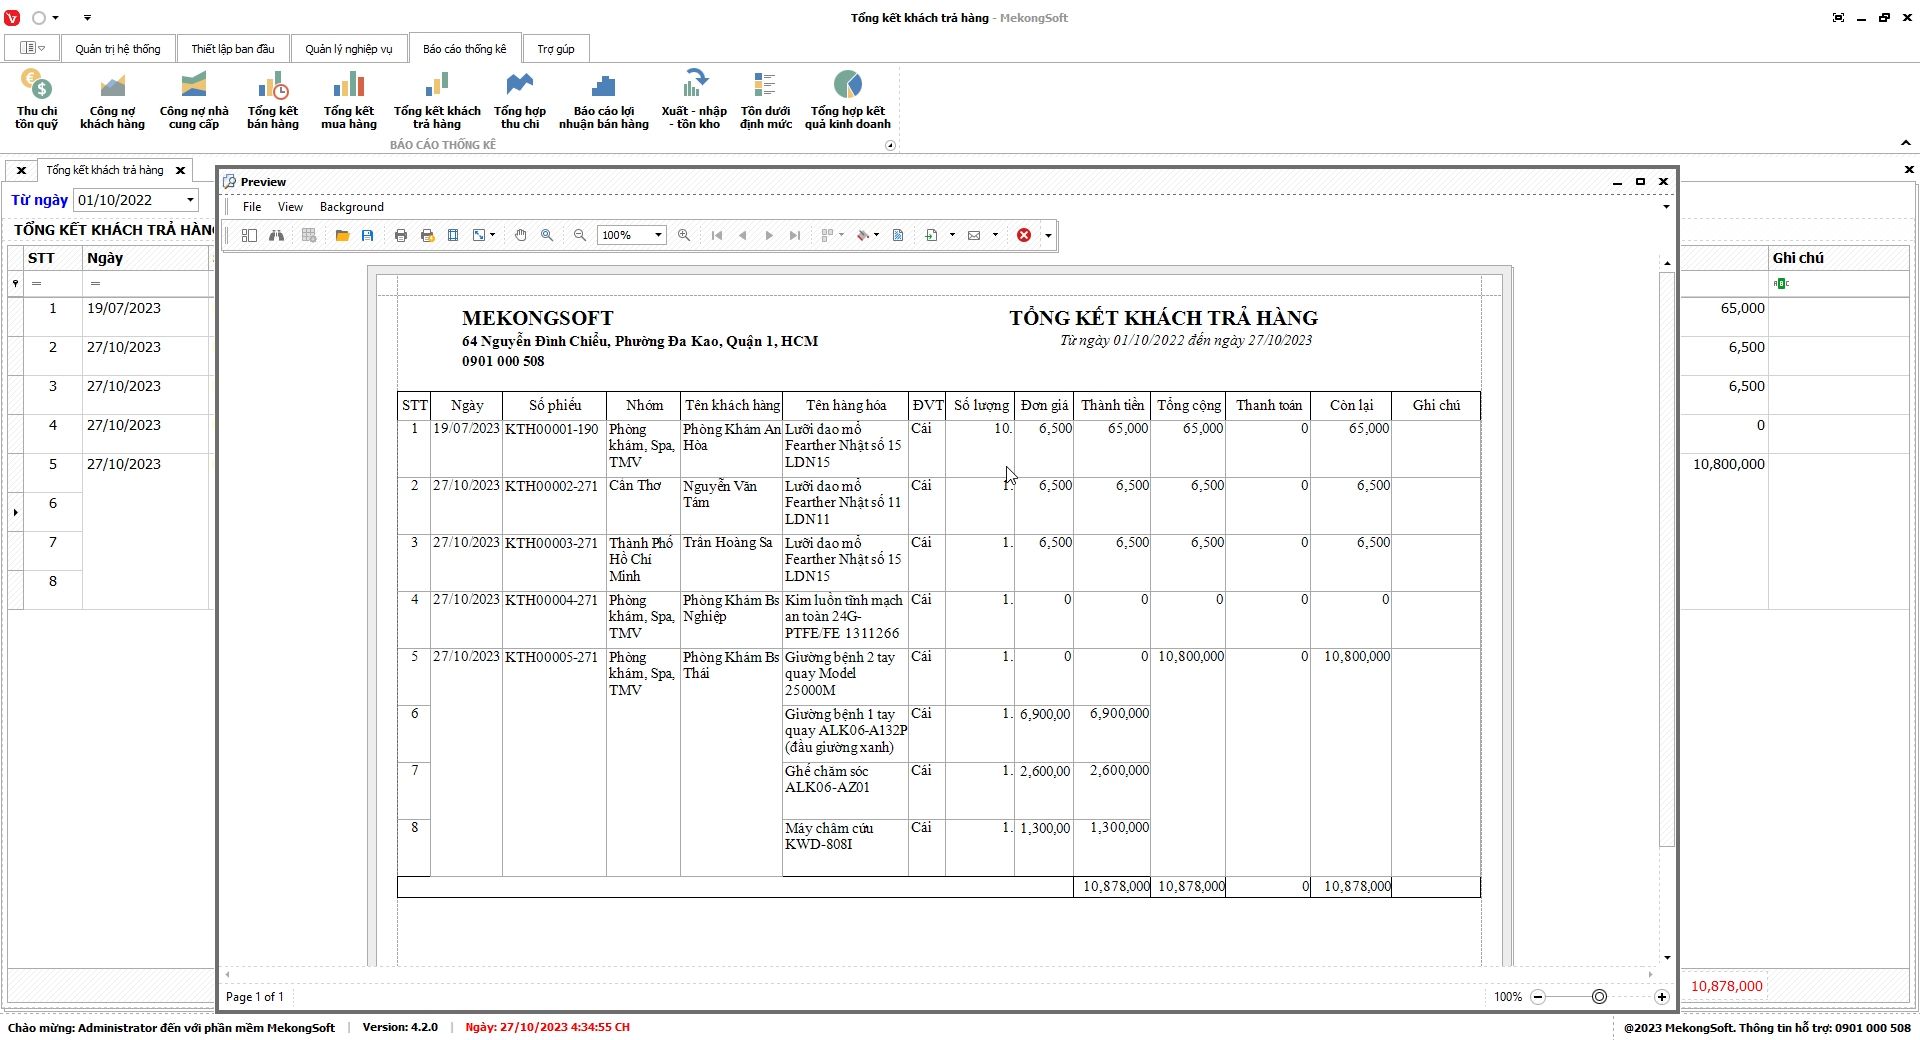Expand the 100% zoom level dropdown
This screenshot has height=1040, width=1920.
click(x=658, y=235)
